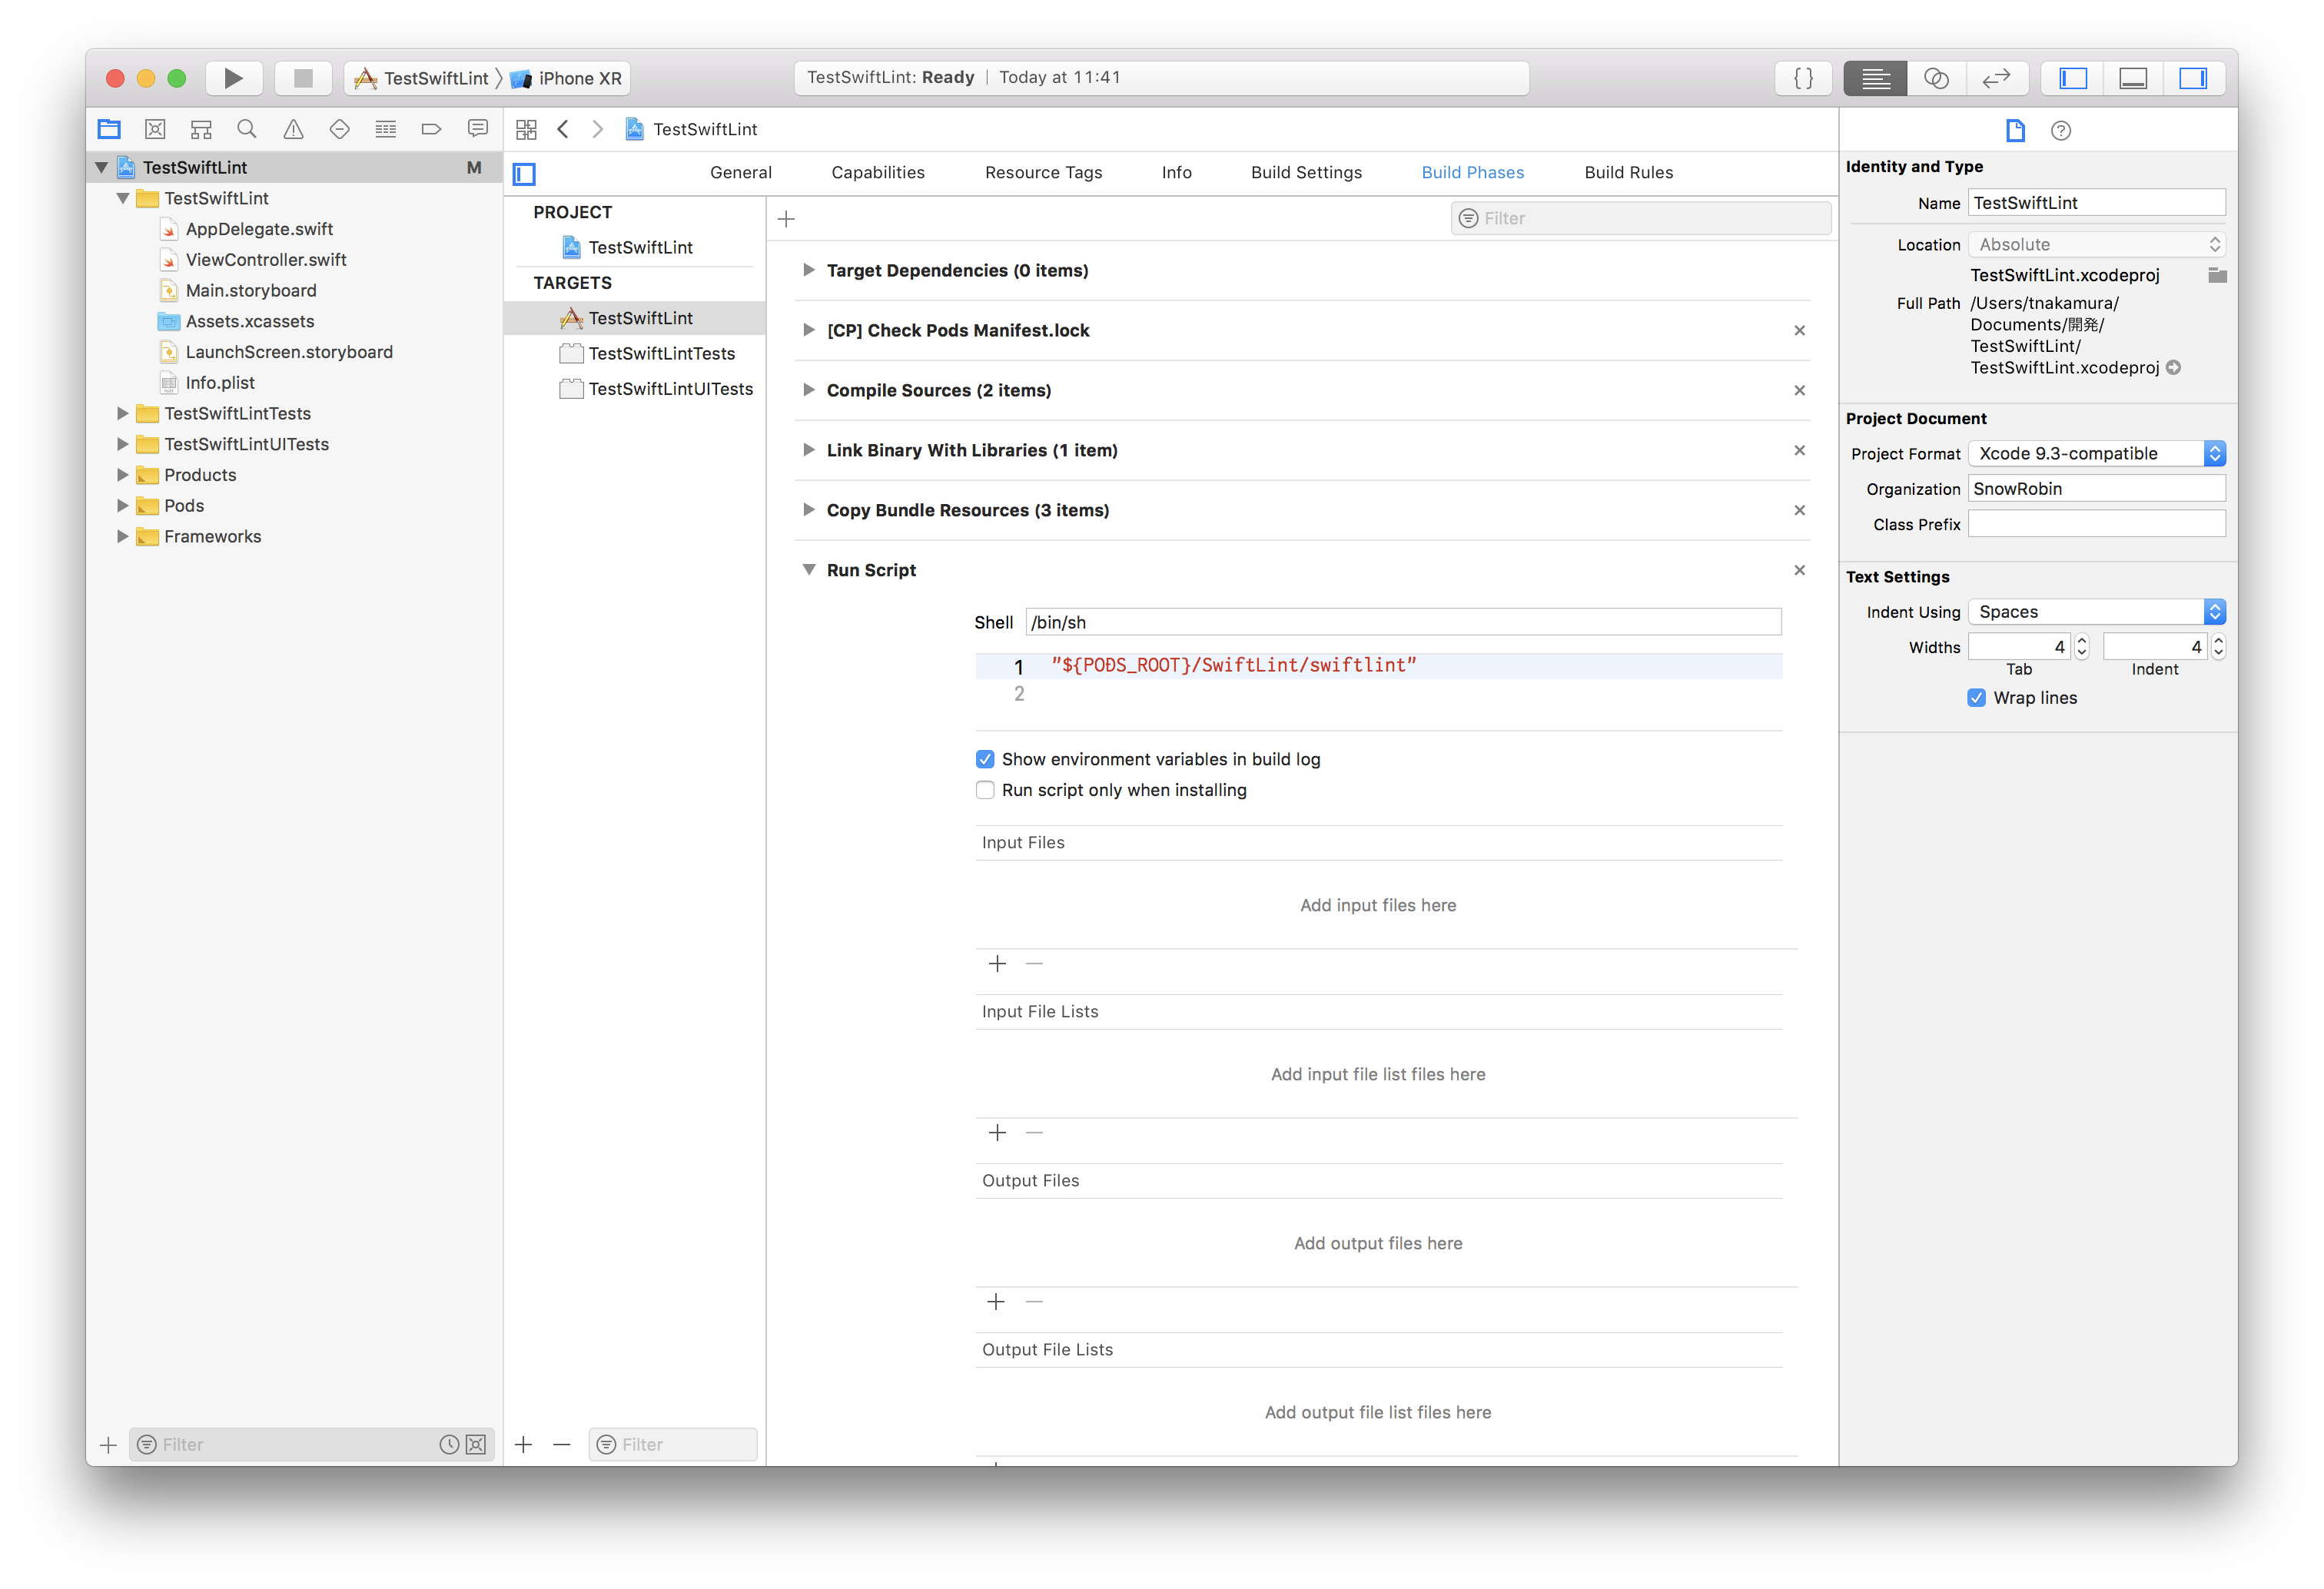Image resolution: width=2324 pixels, height=1589 pixels.
Task: Switch to the Info tab
Action: point(1176,173)
